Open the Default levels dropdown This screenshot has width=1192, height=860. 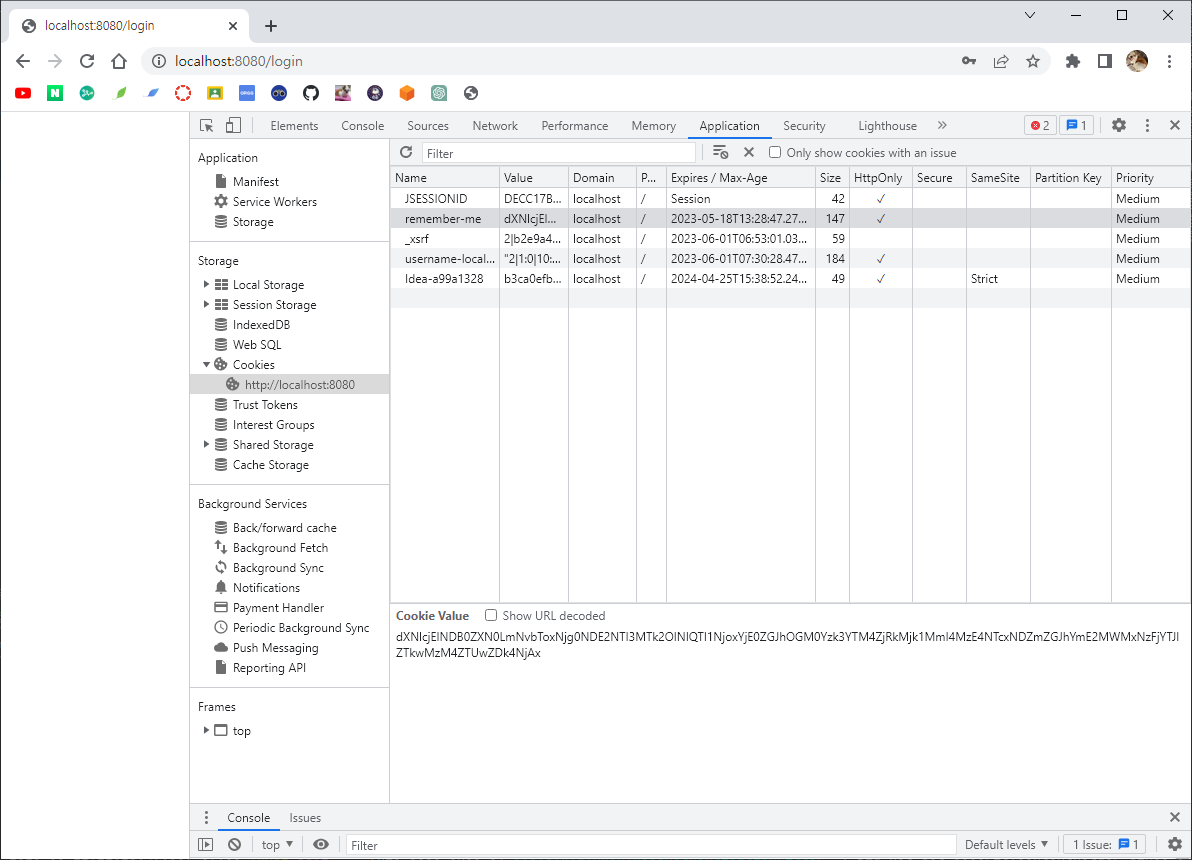[x=1007, y=844]
